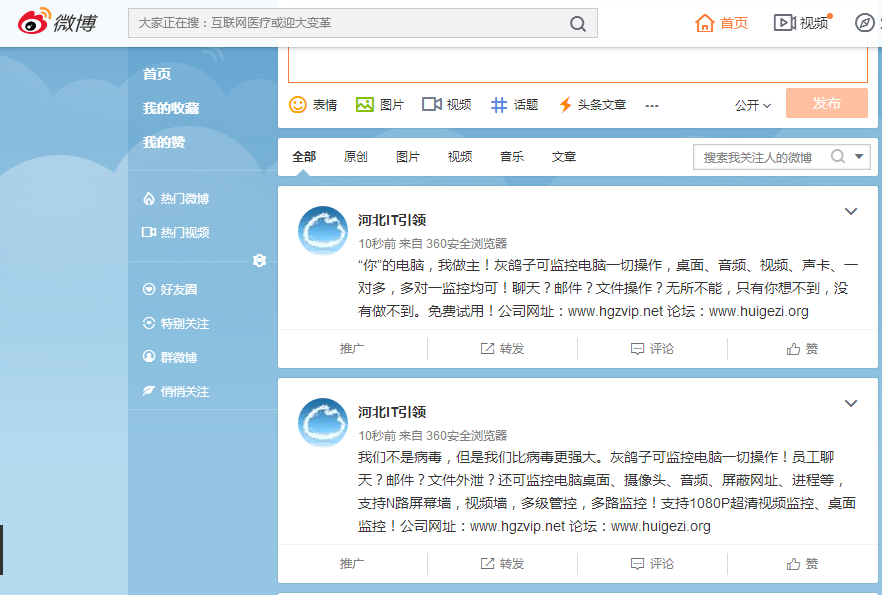Expand the followed-search options dropdown arrow
Image resolution: width=882 pixels, height=595 pixels.
[x=859, y=156]
